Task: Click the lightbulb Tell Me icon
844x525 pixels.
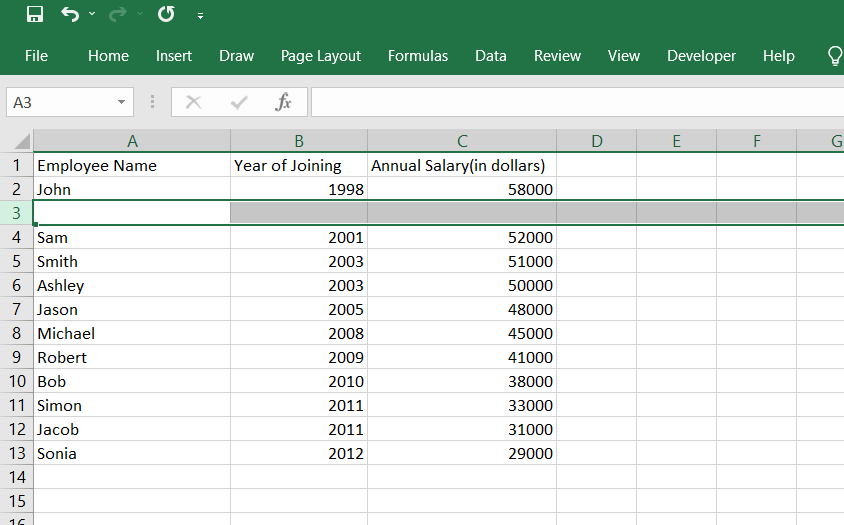Action: click(x=835, y=56)
